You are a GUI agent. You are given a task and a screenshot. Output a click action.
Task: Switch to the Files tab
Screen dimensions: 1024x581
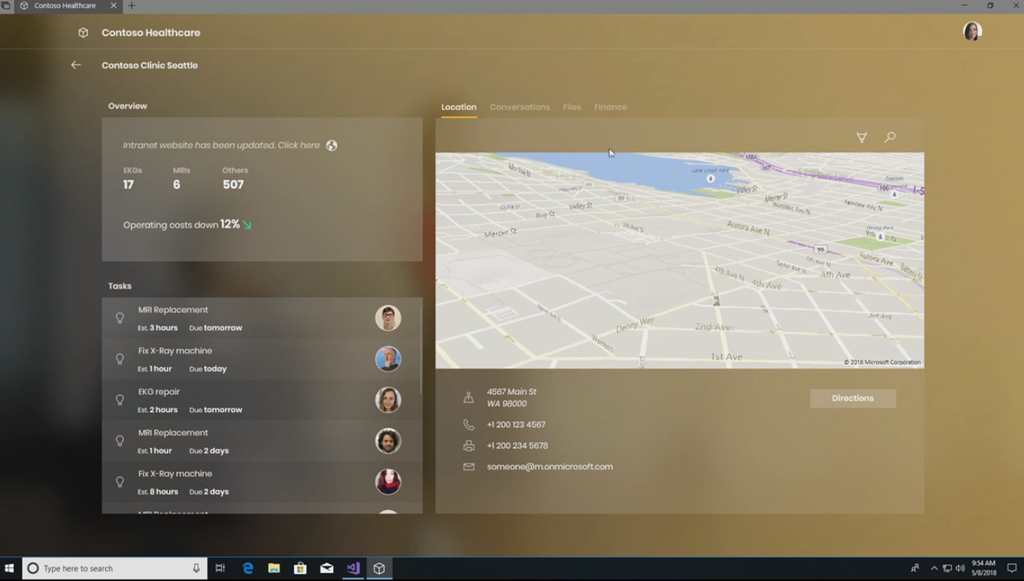point(571,107)
